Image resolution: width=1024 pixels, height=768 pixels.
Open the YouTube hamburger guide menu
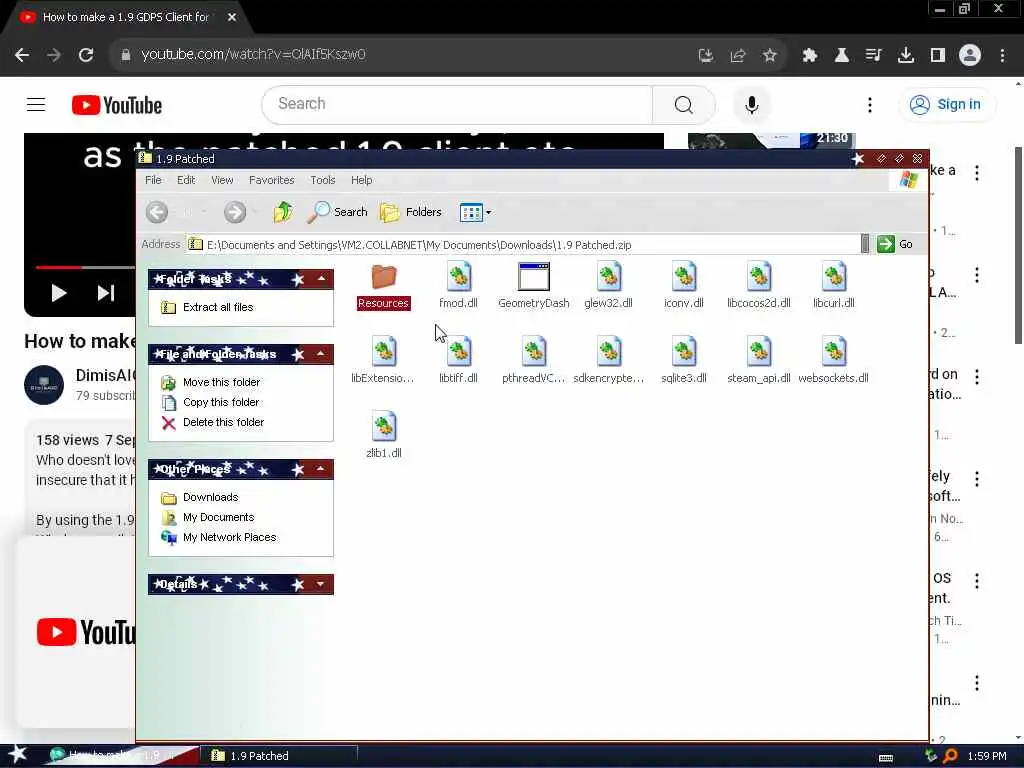pos(36,104)
